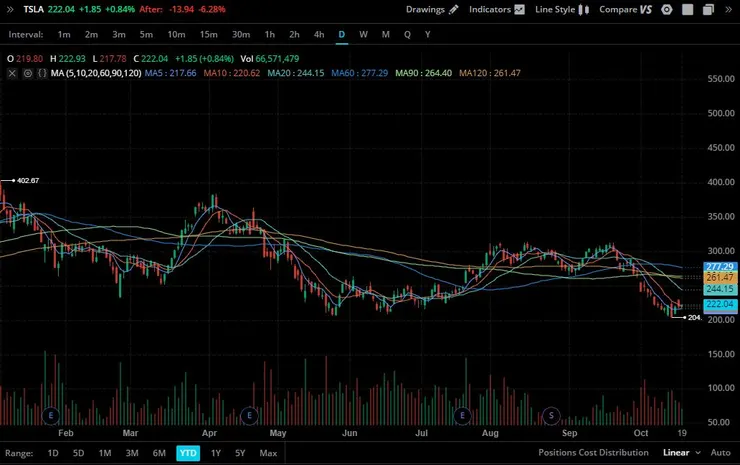Toggle MA indicator visibility eye icon
The width and height of the screenshot is (740, 465).
click(27, 73)
